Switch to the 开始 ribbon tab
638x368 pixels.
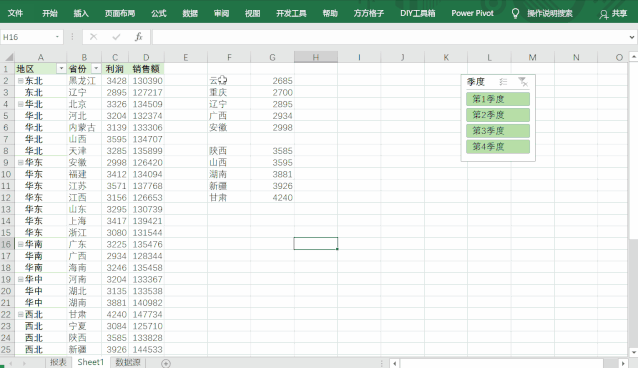[50, 13]
